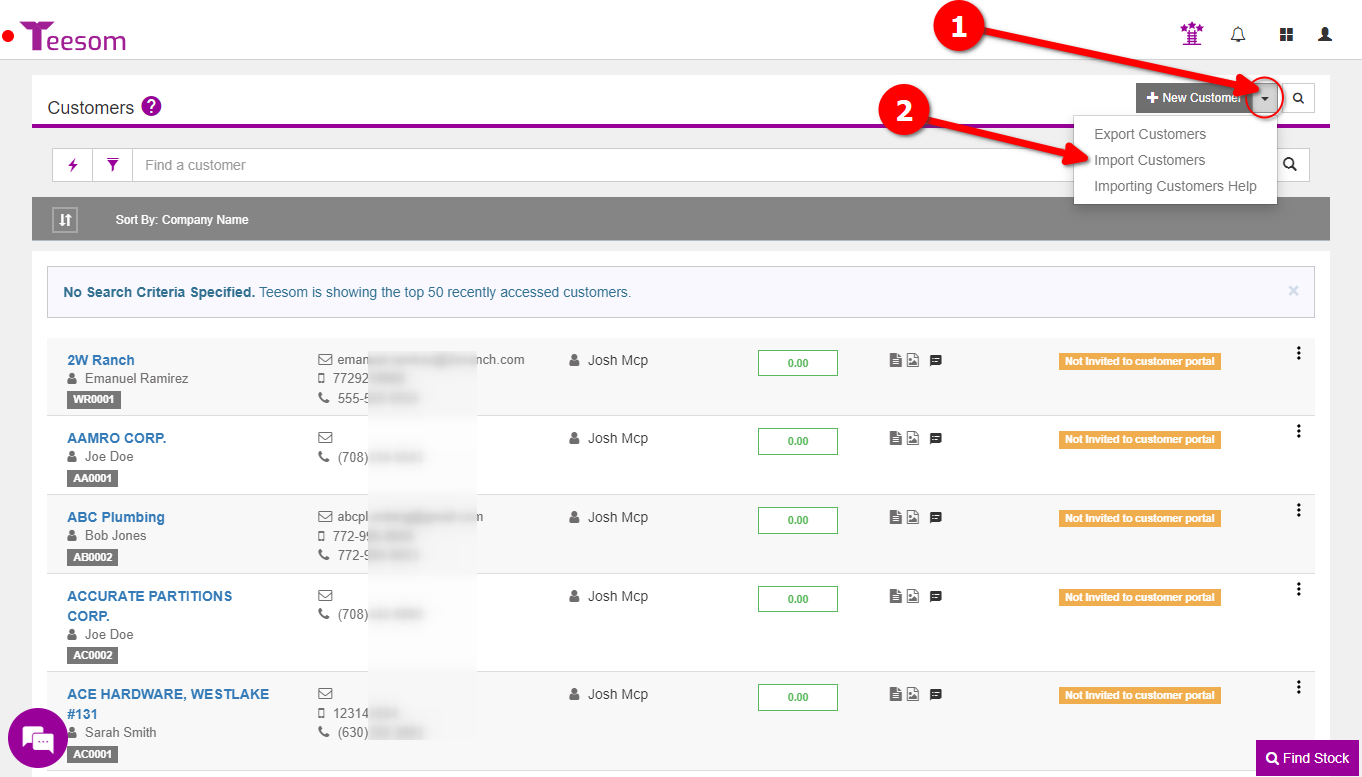Screen dimensions: 1362x777
Task: Click the images icon for ABC Plumbing
Action: coord(913,517)
